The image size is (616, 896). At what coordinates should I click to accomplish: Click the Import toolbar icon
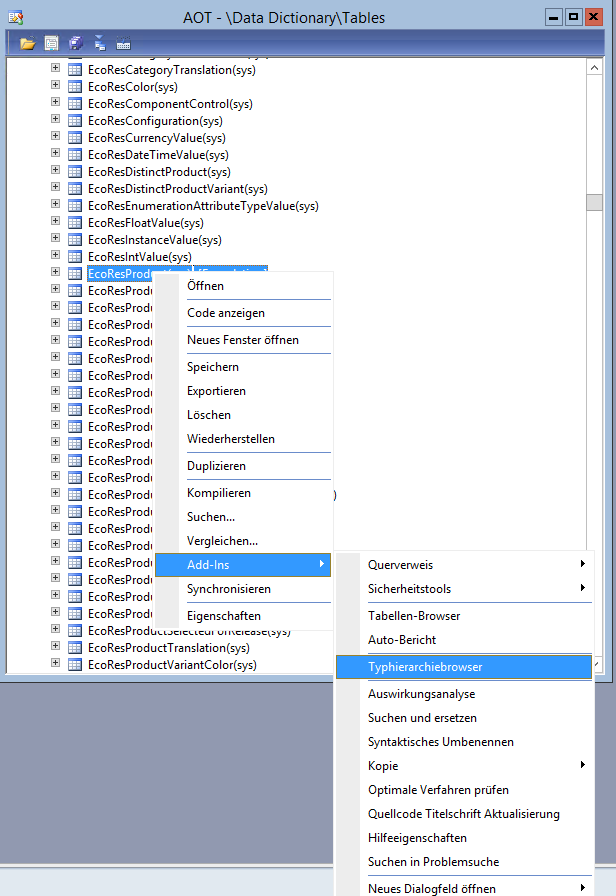(x=100, y=43)
